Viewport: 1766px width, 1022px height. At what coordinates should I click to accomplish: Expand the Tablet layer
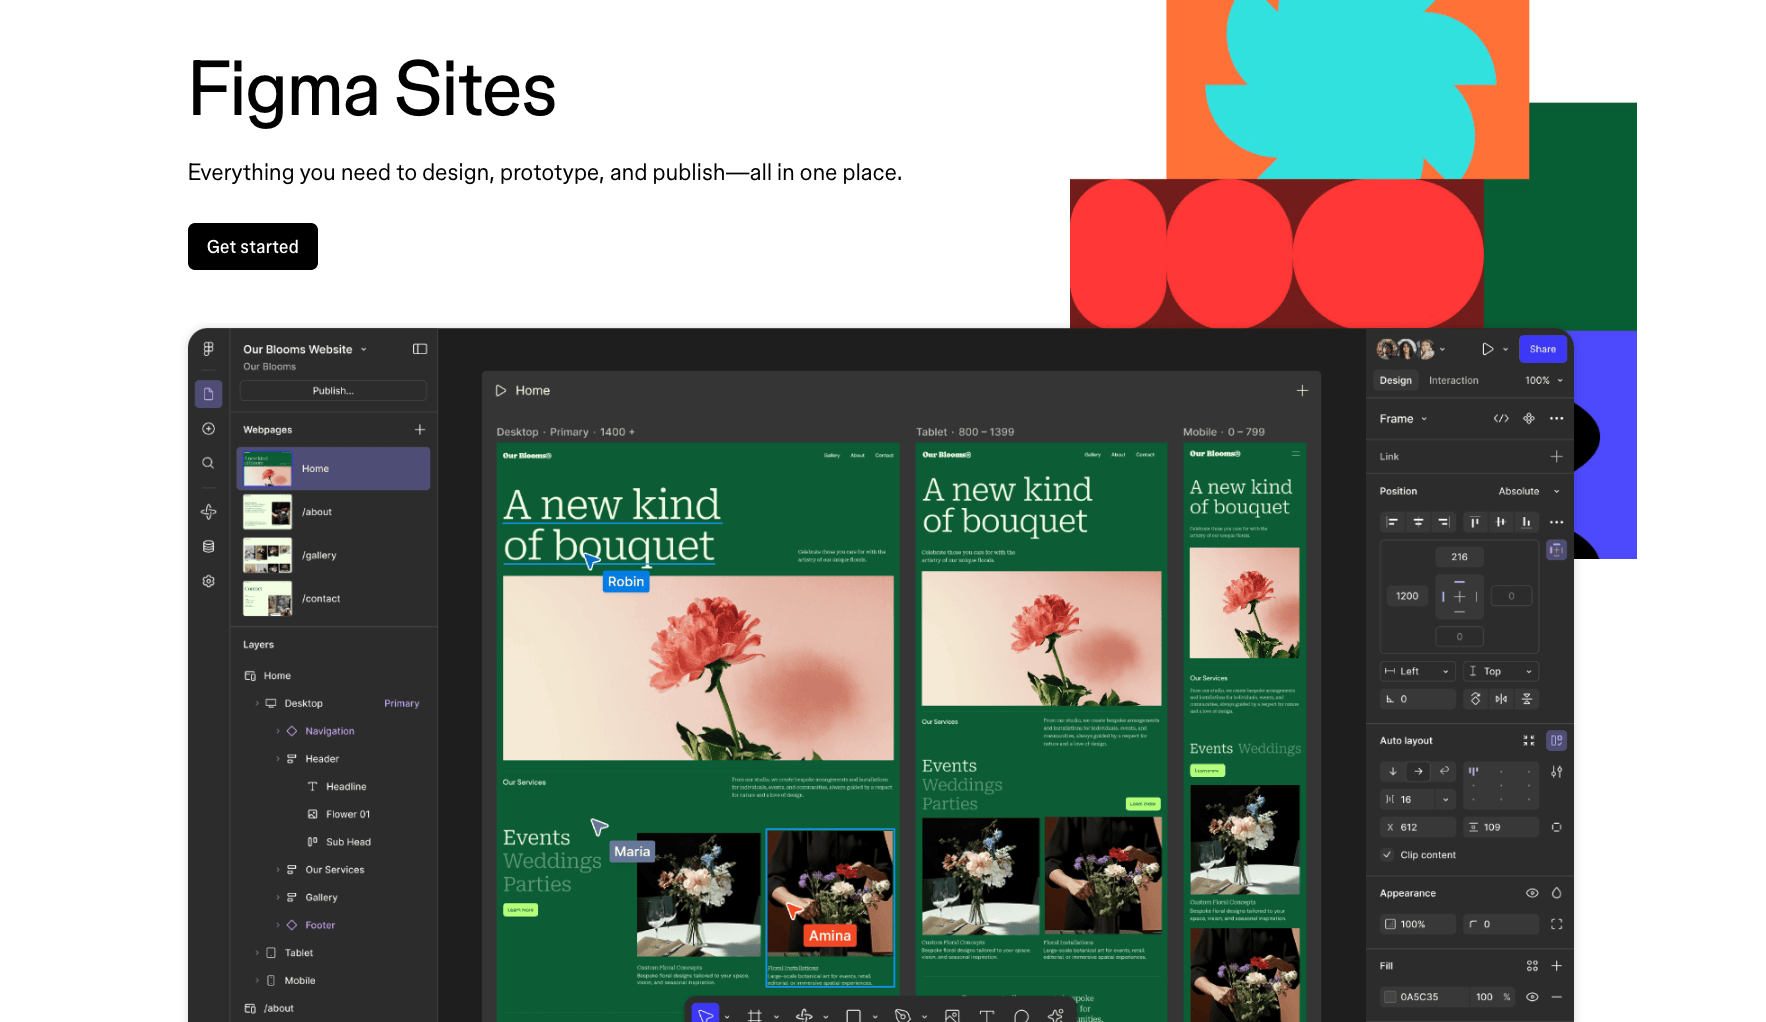pos(257,953)
